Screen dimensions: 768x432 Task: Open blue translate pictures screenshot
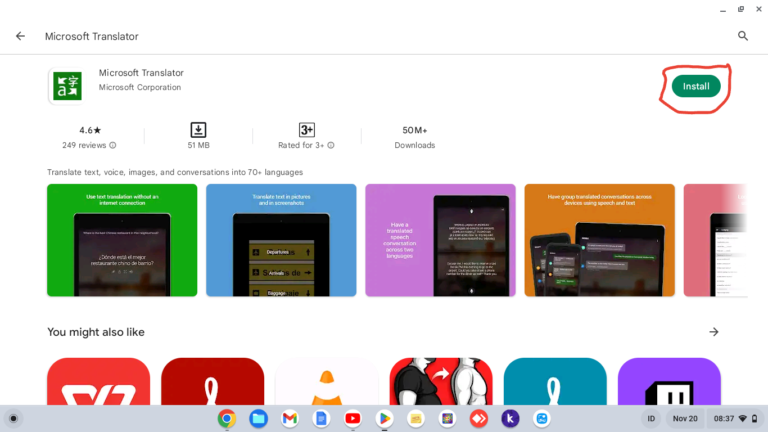(x=281, y=240)
